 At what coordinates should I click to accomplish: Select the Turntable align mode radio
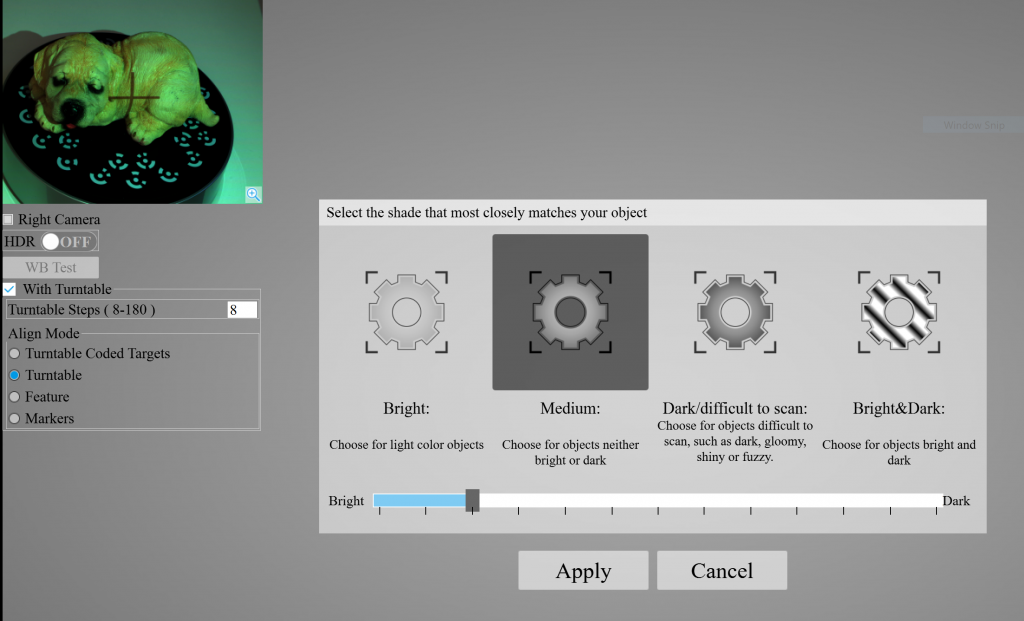[14, 375]
